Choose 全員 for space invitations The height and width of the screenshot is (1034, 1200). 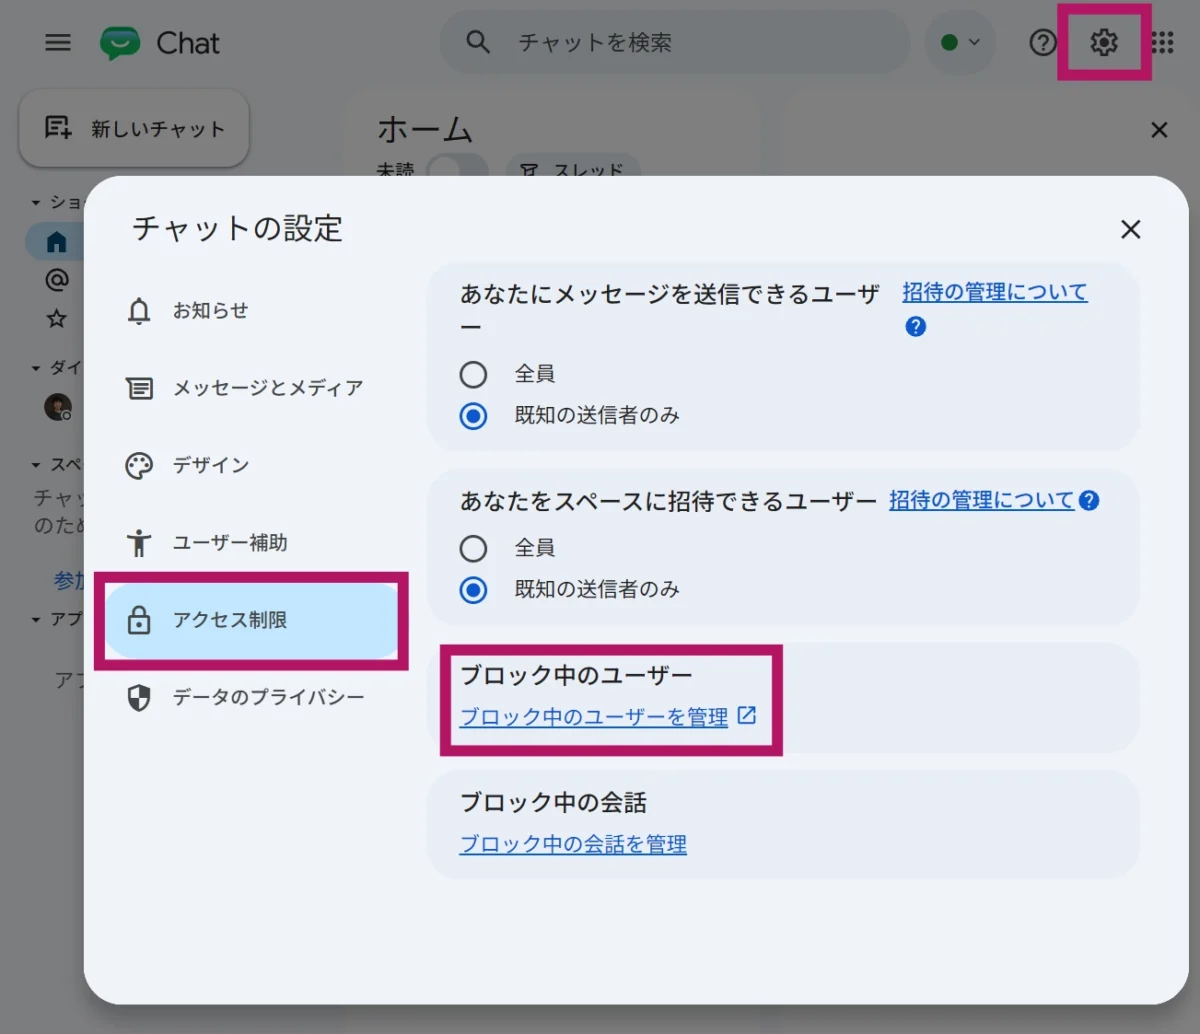(473, 548)
